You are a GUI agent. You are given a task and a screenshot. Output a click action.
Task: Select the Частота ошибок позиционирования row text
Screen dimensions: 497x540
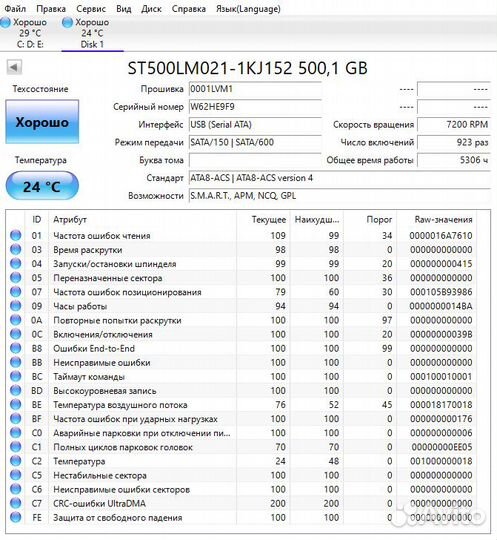click(x=127, y=292)
